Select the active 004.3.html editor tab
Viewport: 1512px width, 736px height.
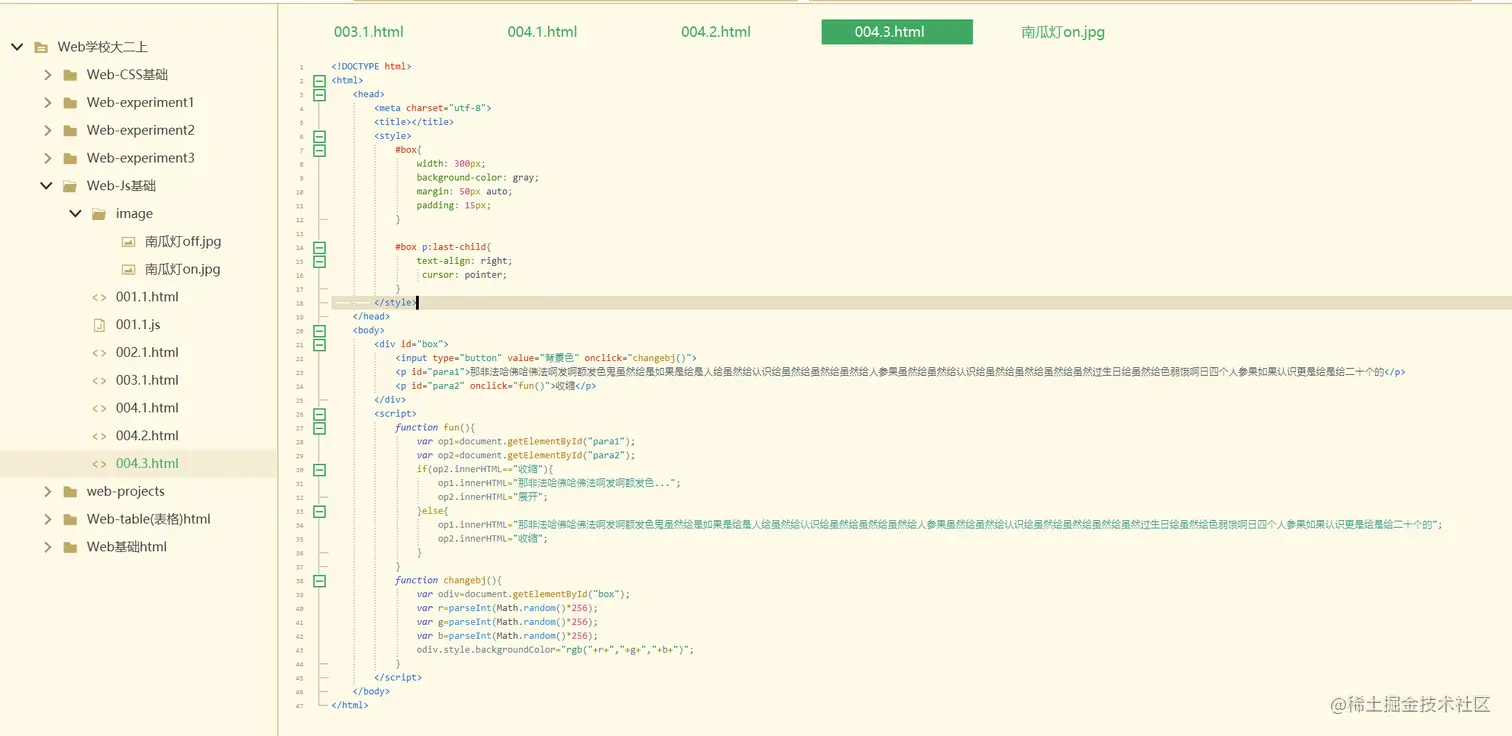pyautogui.click(x=897, y=32)
